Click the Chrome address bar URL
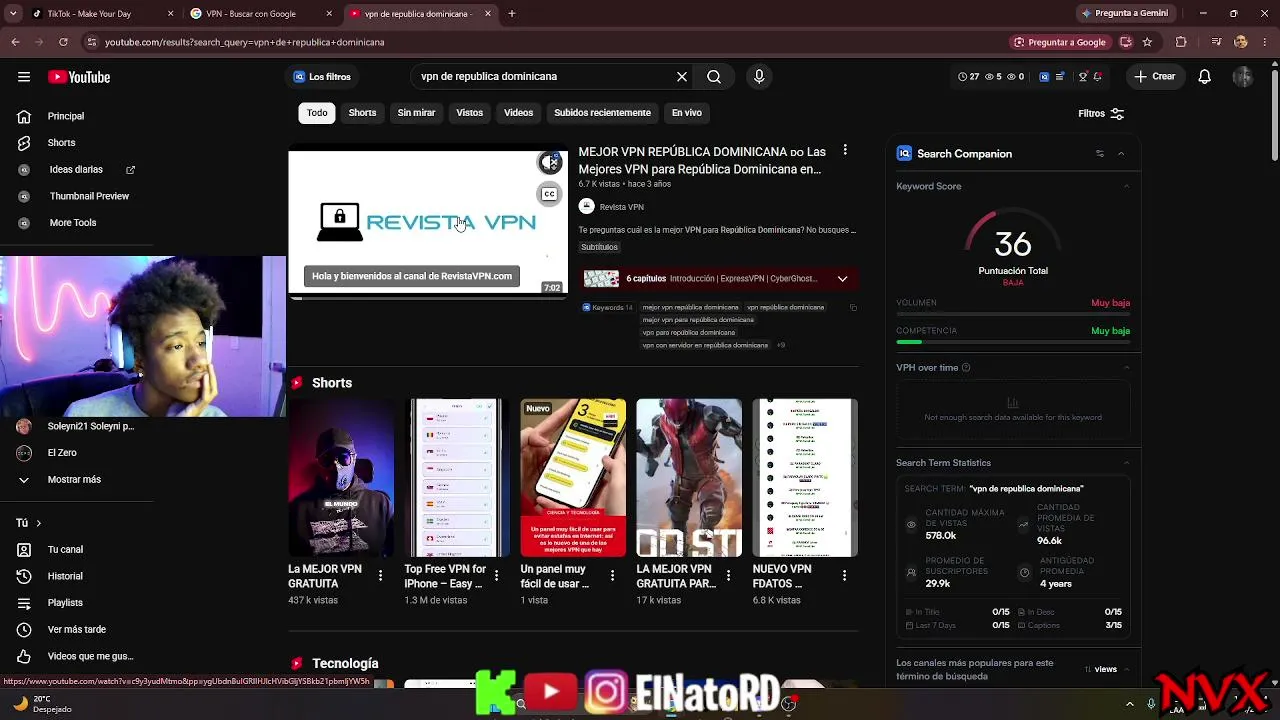The height and width of the screenshot is (720, 1280). click(245, 42)
